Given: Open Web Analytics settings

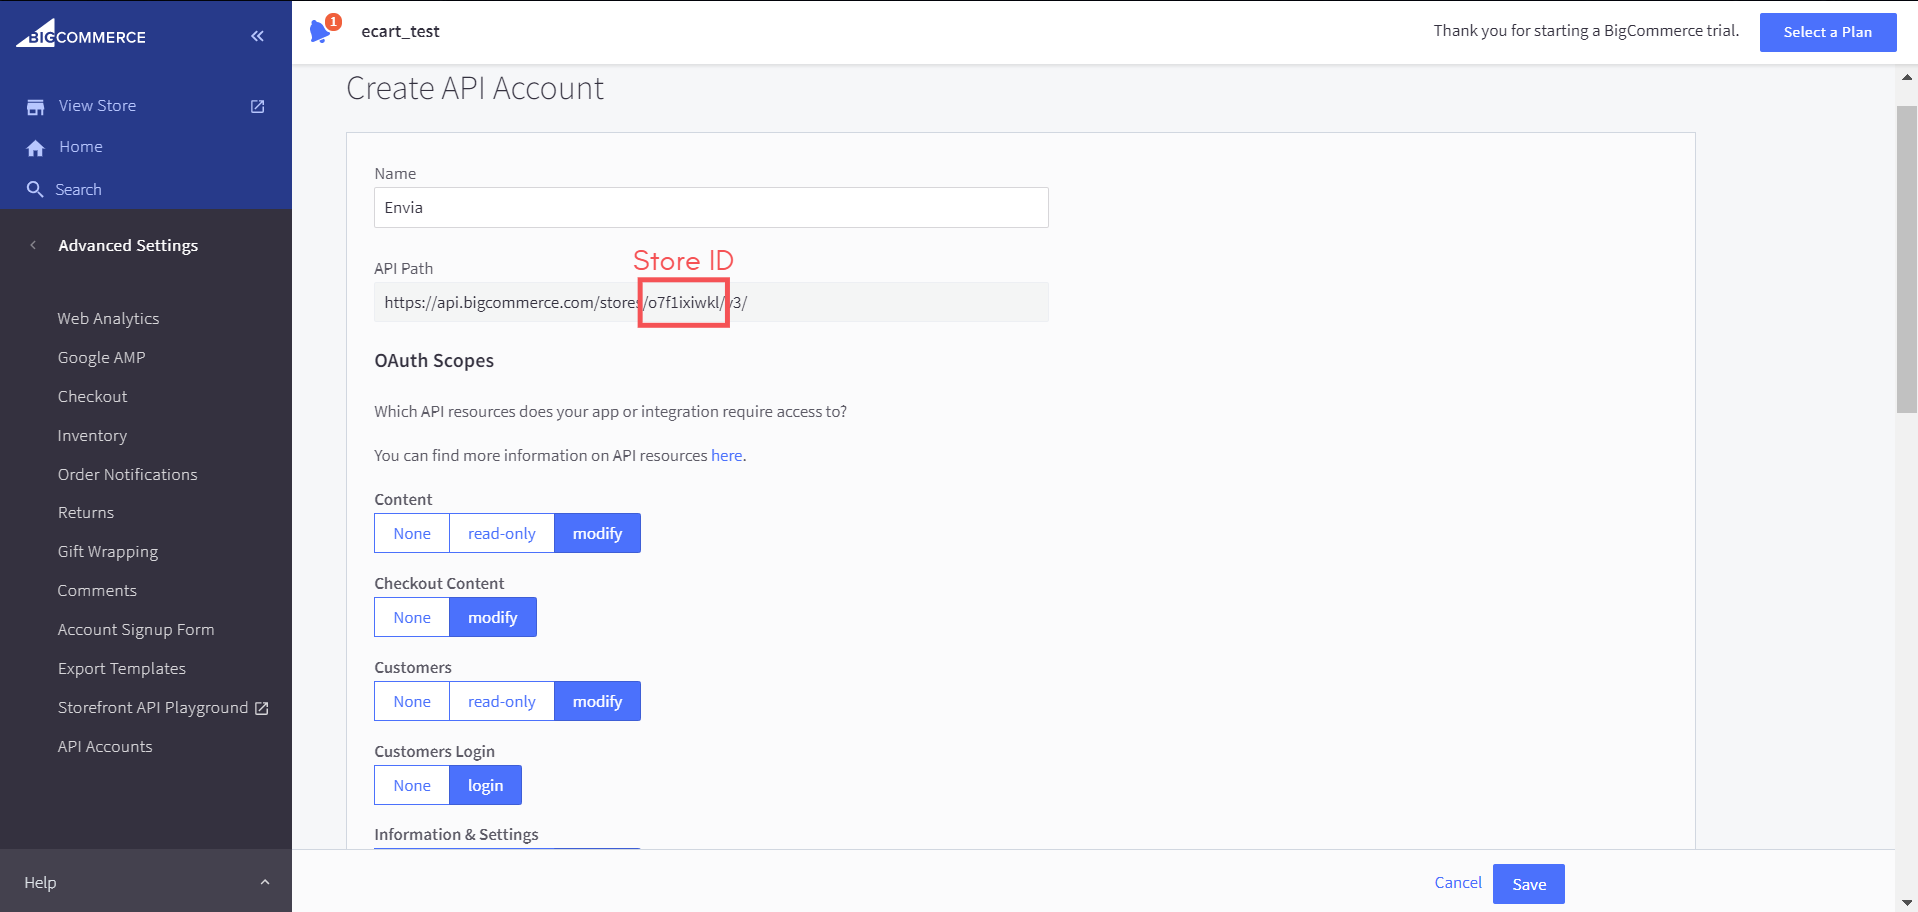Looking at the screenshot, I should tap(108, 319).
